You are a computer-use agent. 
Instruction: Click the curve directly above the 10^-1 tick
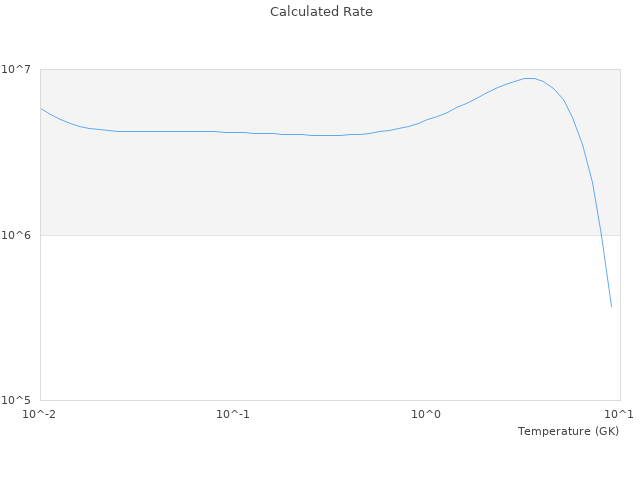[233, 132]
